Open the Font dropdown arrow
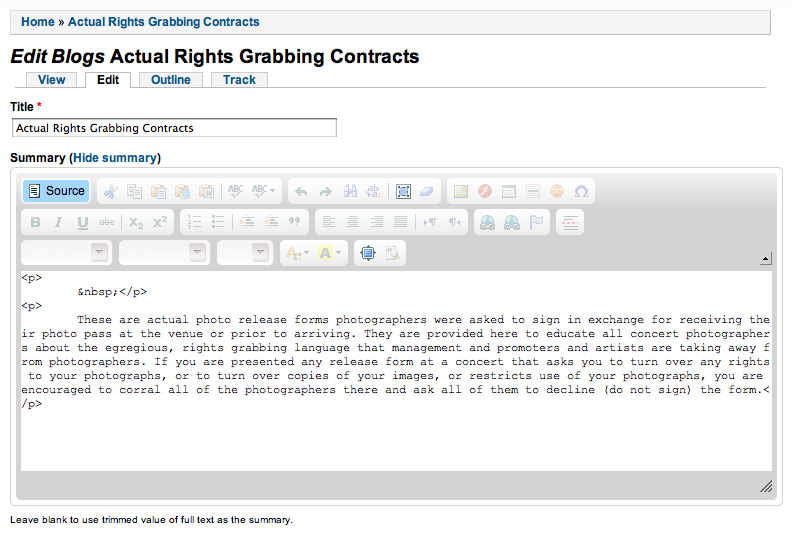Viewport: 792px width, 537px height. click(x=197, y=252)
